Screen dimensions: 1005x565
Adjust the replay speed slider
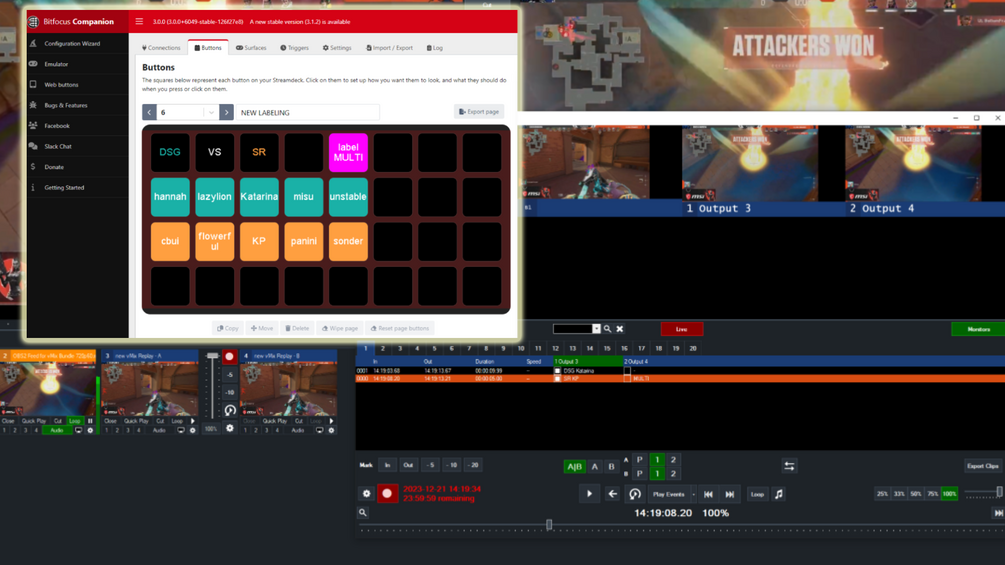click(999, 492)
